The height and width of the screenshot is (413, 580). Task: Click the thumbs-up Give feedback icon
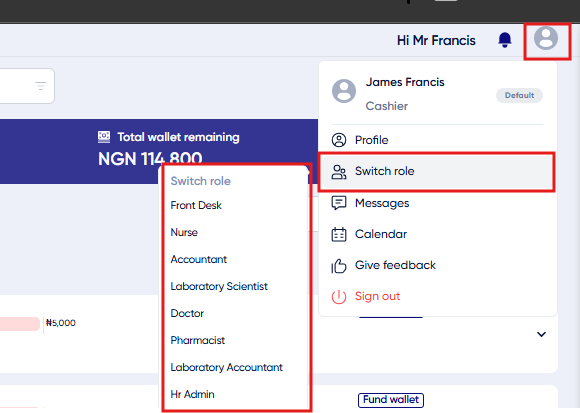point(339,265)
